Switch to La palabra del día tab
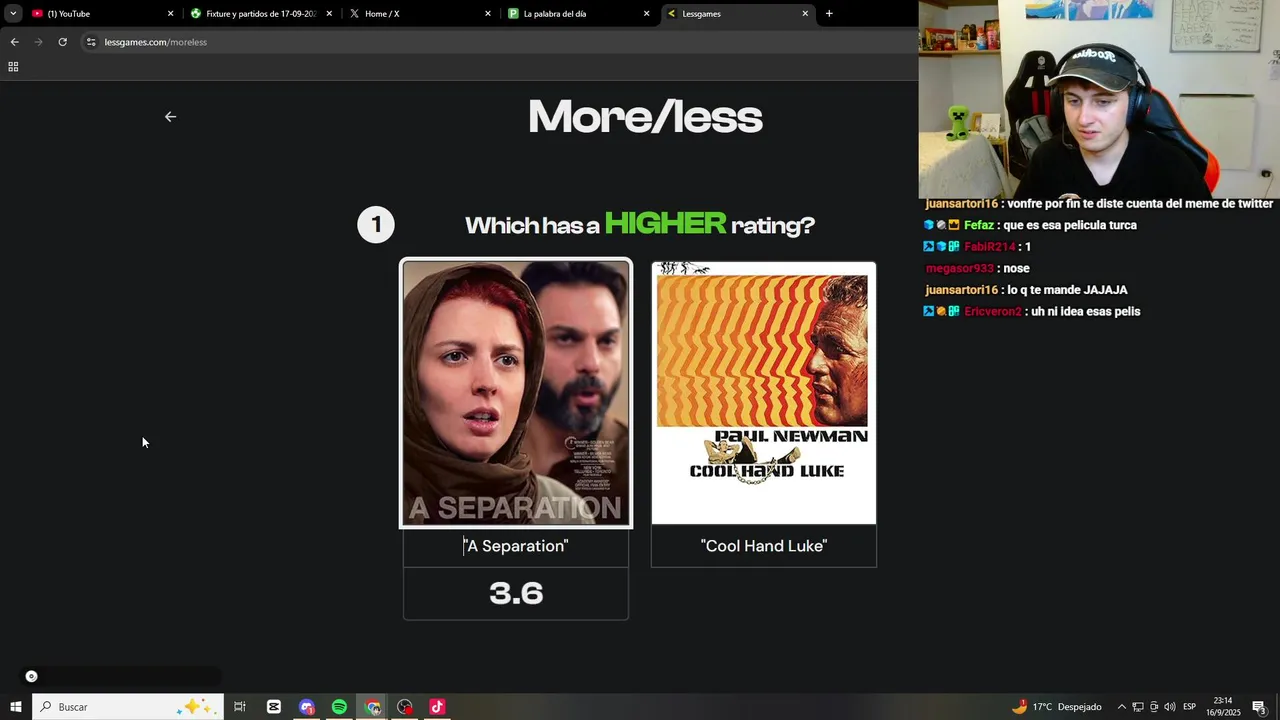 pyautogui.click(x=577, y=14)
